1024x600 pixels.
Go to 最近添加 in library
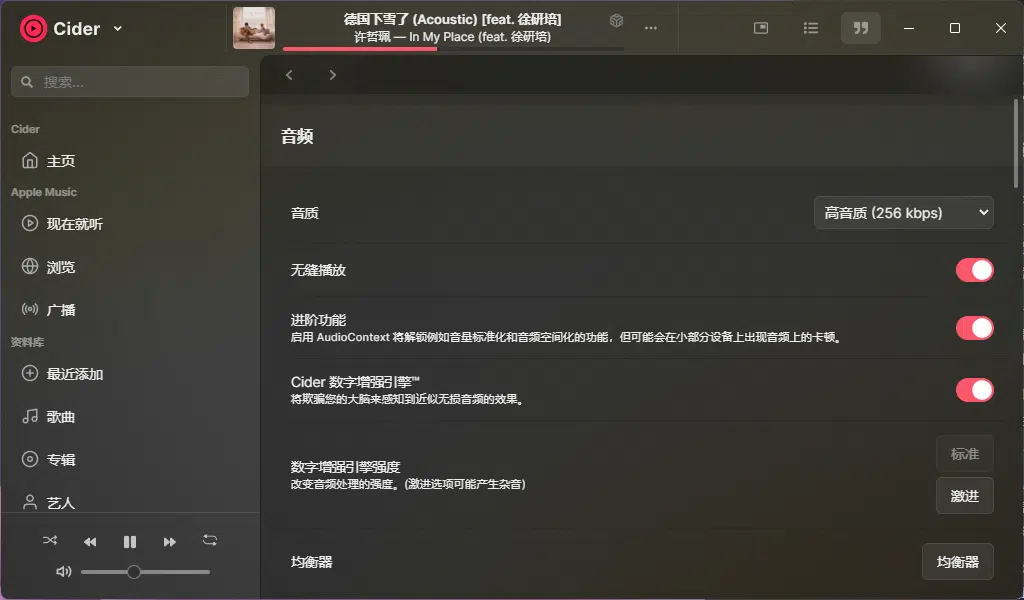tap(74, 374)
